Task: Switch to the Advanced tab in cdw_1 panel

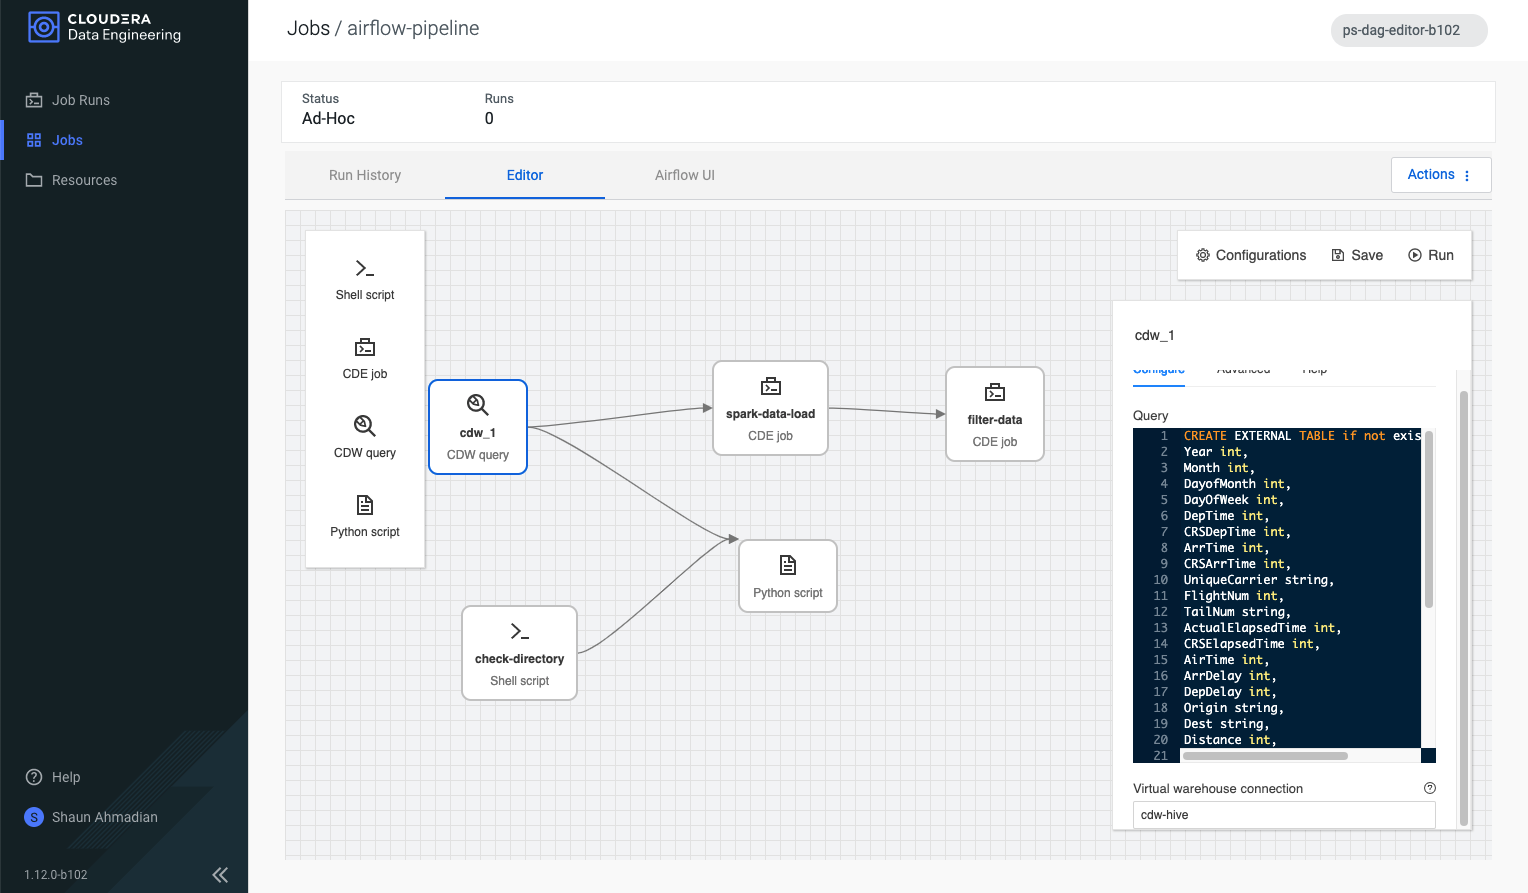Action: click(1243, 369)
